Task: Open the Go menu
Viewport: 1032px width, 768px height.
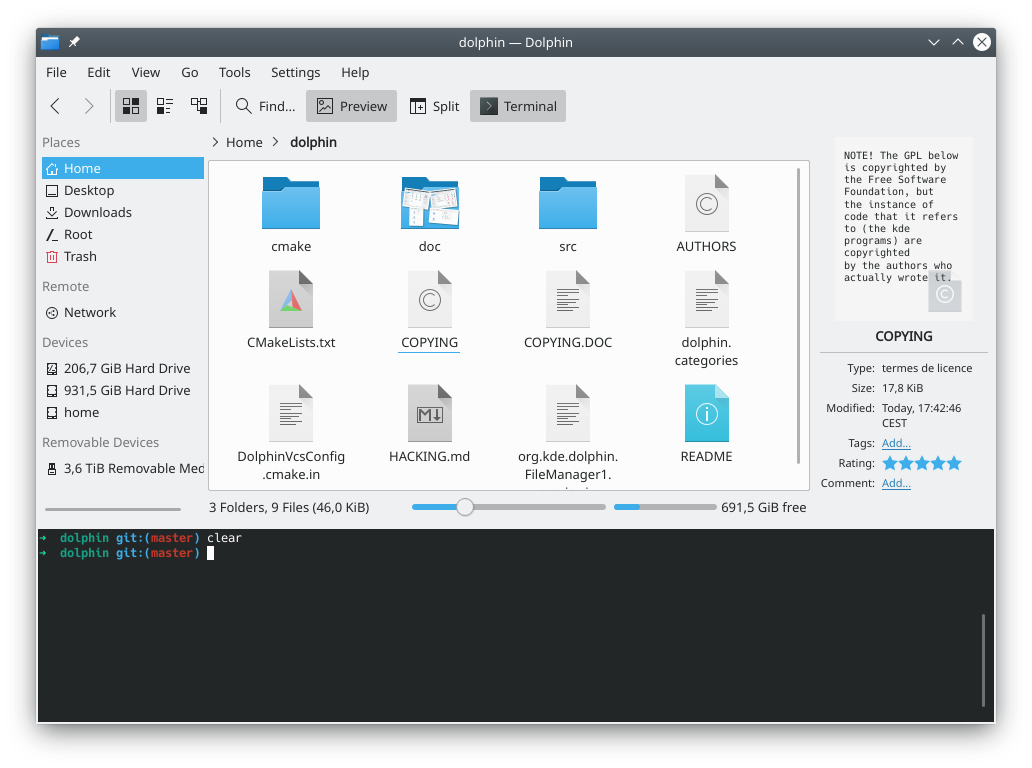Action: click(190, 72)
